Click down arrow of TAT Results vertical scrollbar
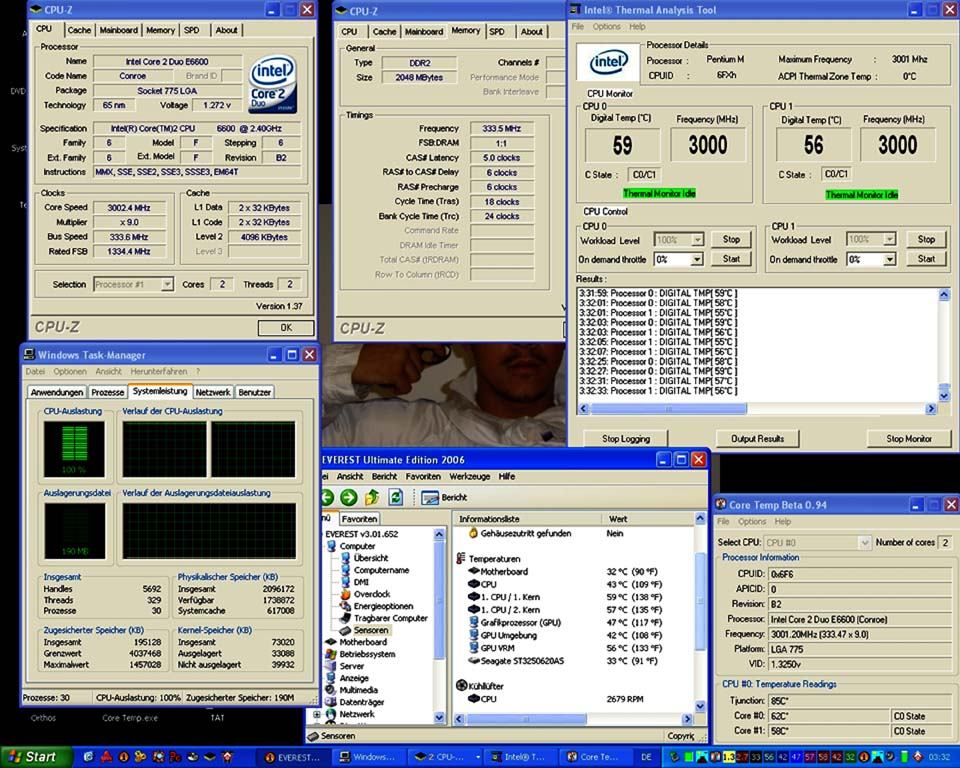 (x=943, y=396)
